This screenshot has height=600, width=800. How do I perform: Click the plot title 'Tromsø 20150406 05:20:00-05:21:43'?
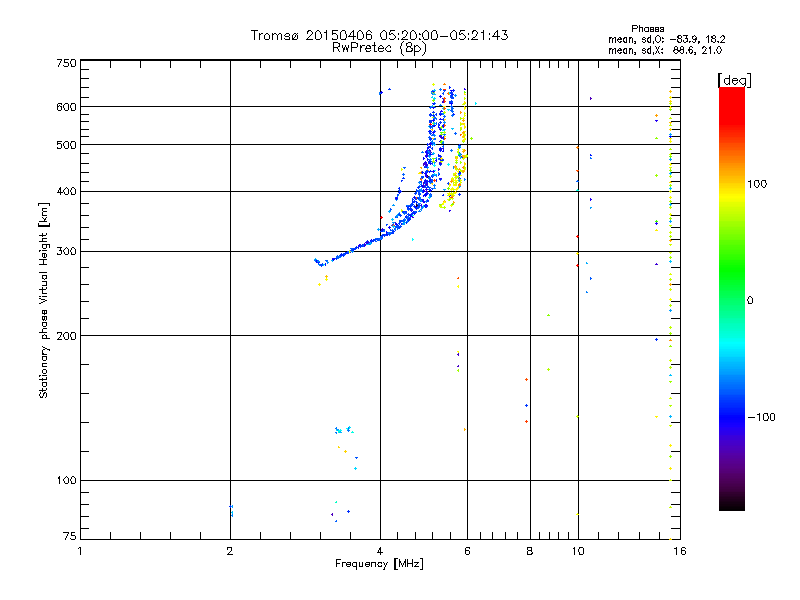click(379, 35)
